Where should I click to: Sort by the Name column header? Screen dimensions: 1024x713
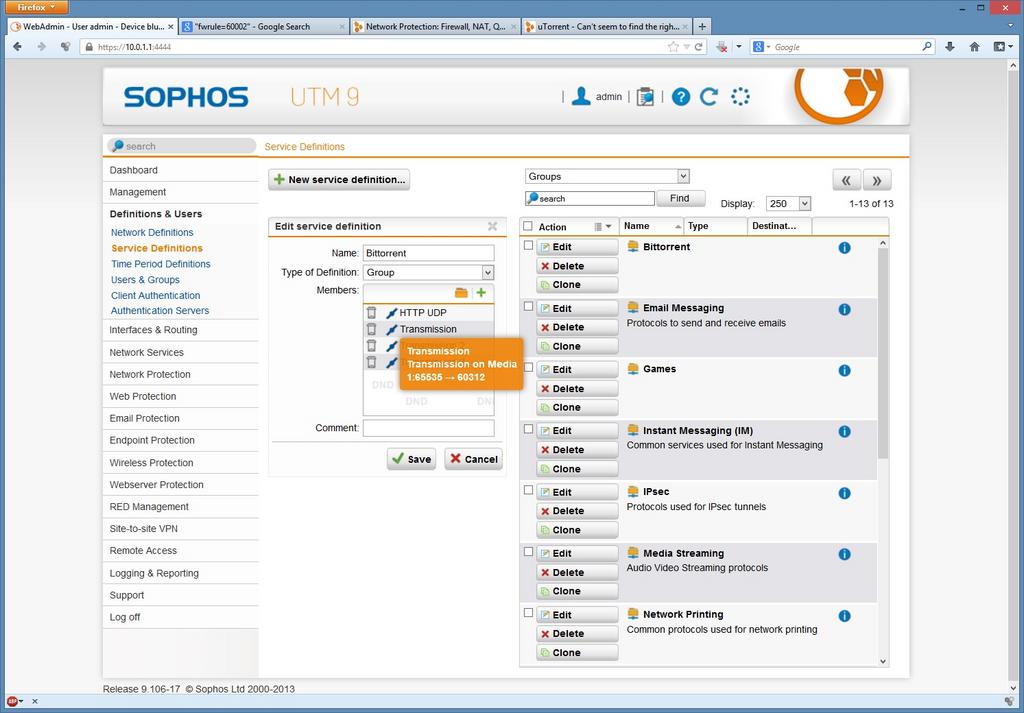point(651,226)
